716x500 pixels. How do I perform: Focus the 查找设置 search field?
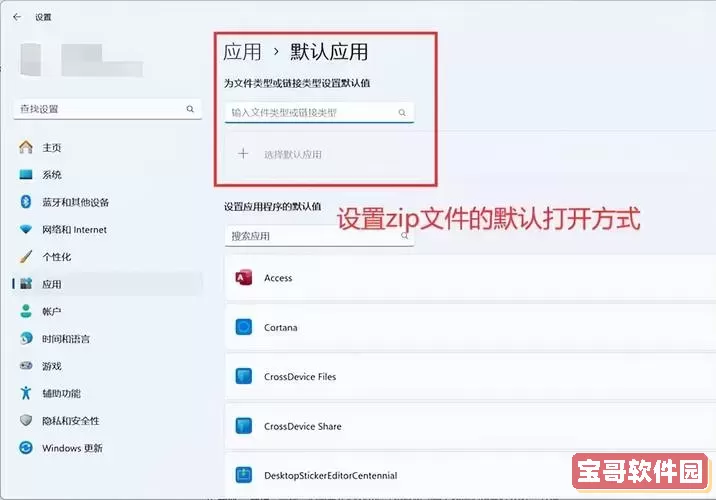pos(107,109)
